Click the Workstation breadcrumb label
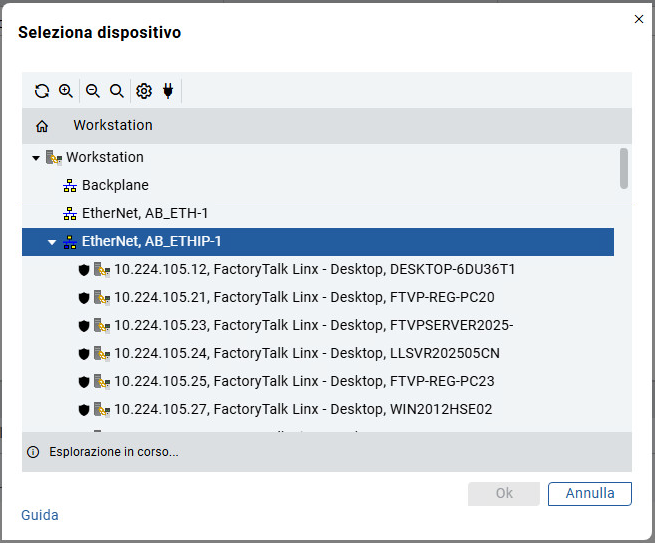The image size is (655, 543). point(113,126)
